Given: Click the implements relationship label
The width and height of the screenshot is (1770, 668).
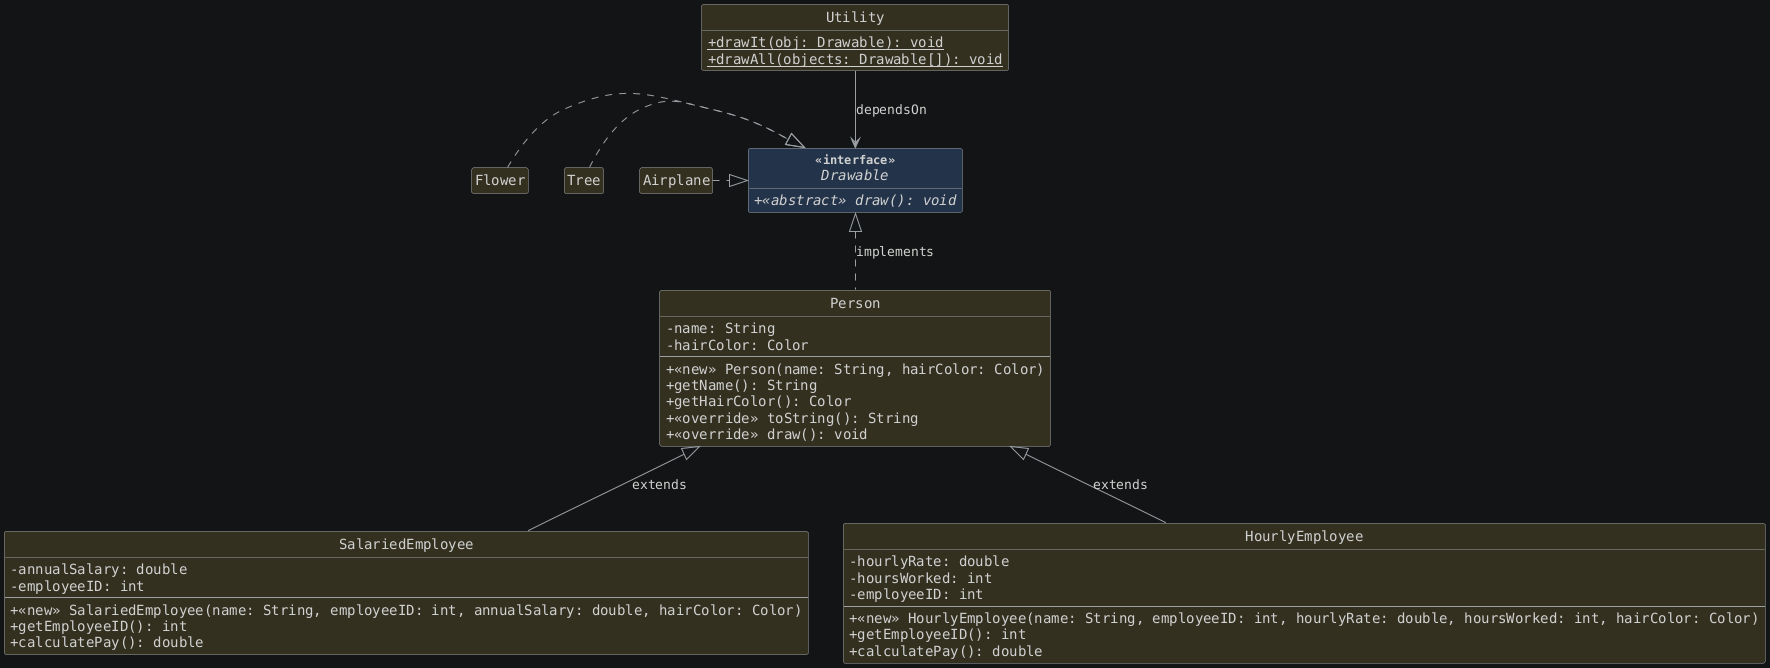Looking at the screenshot, I should [x=895, y=252].
